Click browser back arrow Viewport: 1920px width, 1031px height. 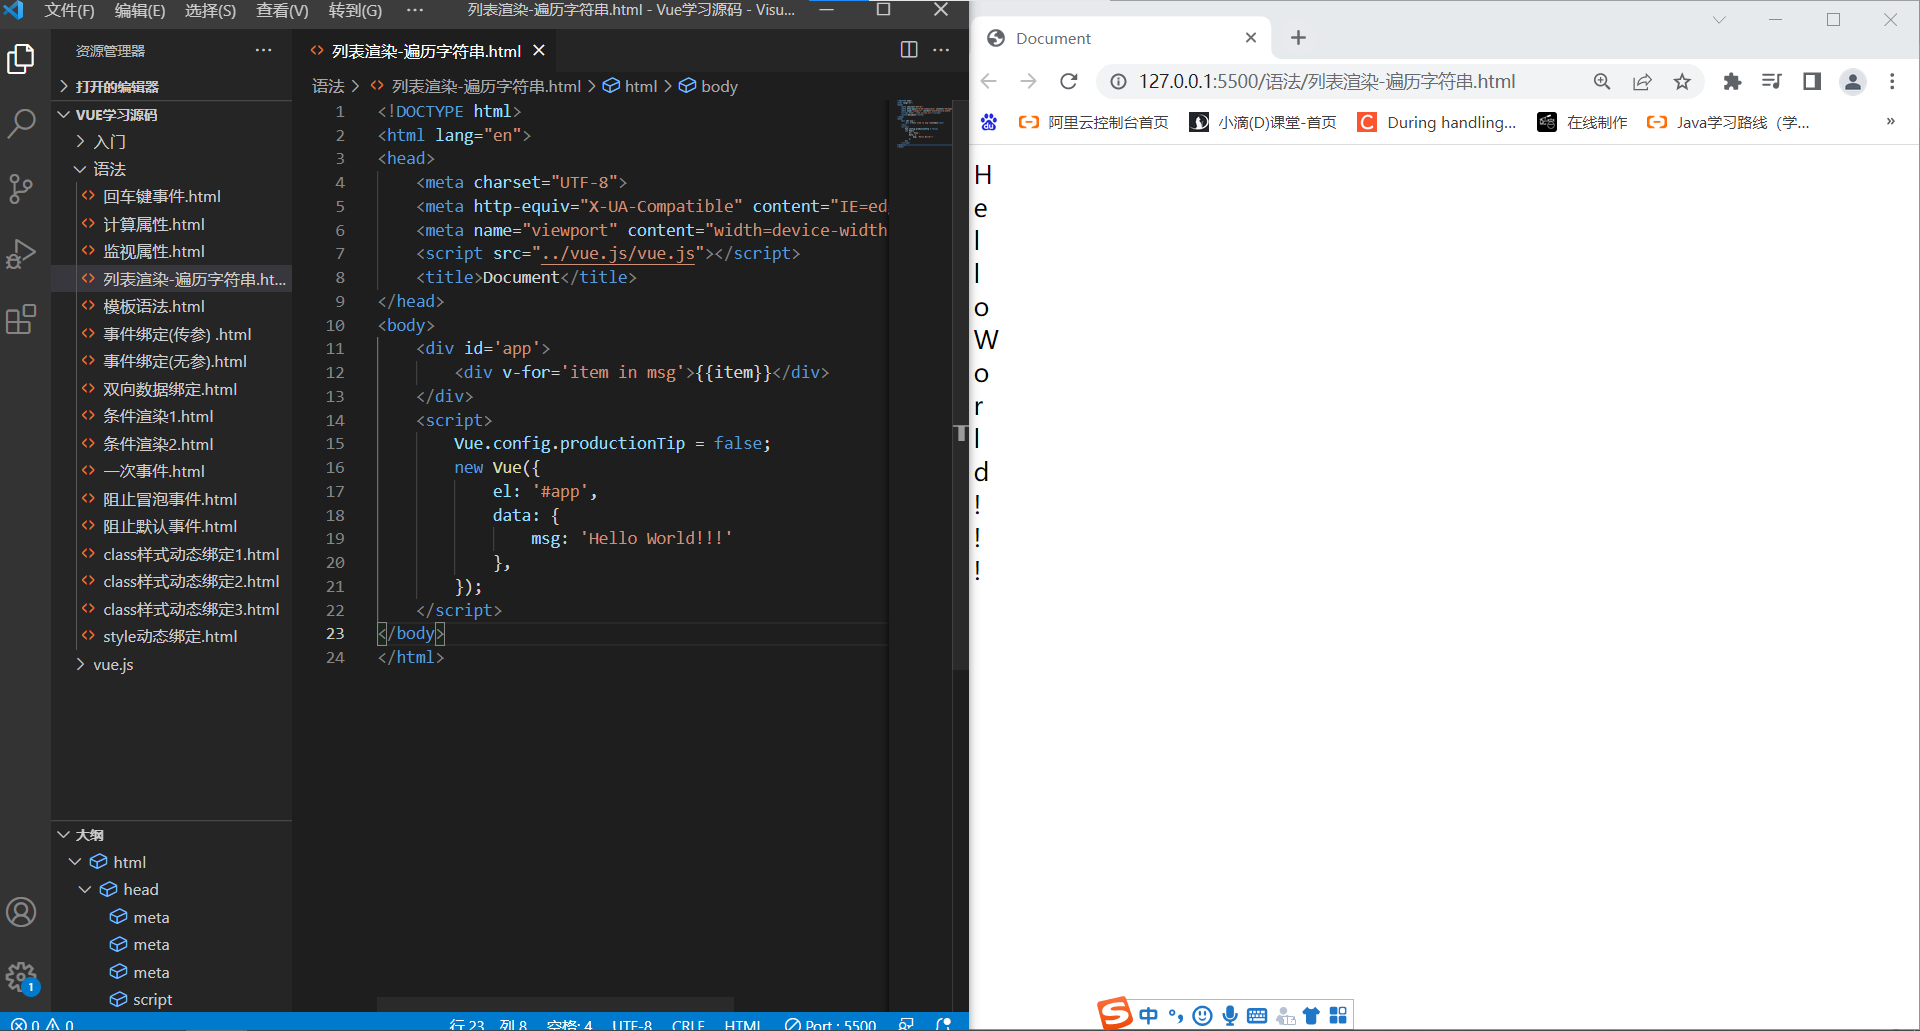tap(989, 81)
